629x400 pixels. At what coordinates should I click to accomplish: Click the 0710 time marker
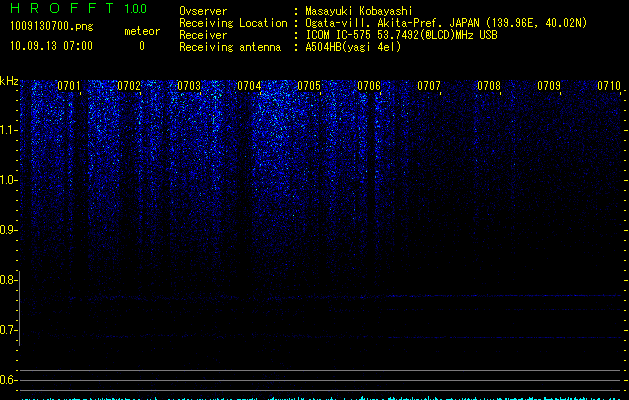(x=609, y=86)
